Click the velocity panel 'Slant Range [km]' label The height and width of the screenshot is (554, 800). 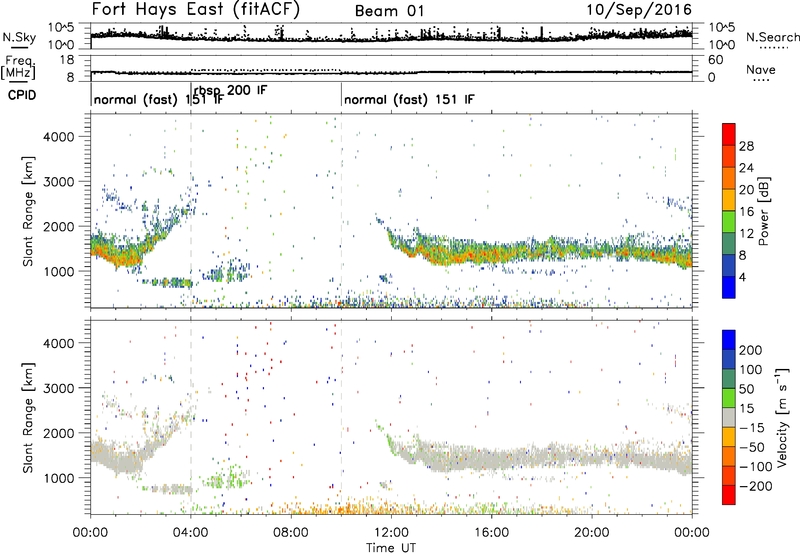[x=29, y=417]
